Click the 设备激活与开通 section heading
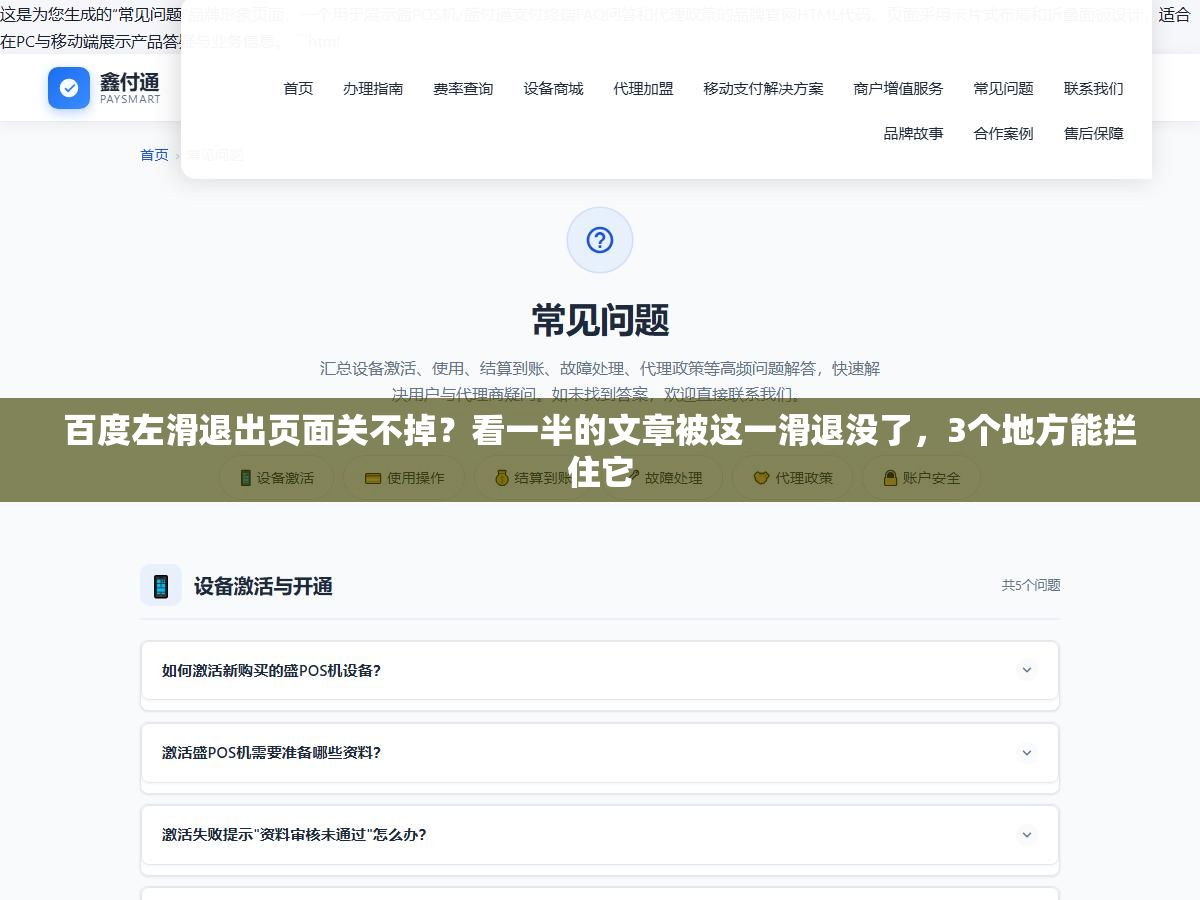The width and height of the screenshot is (1200, 900). click(x=263, y=586)
